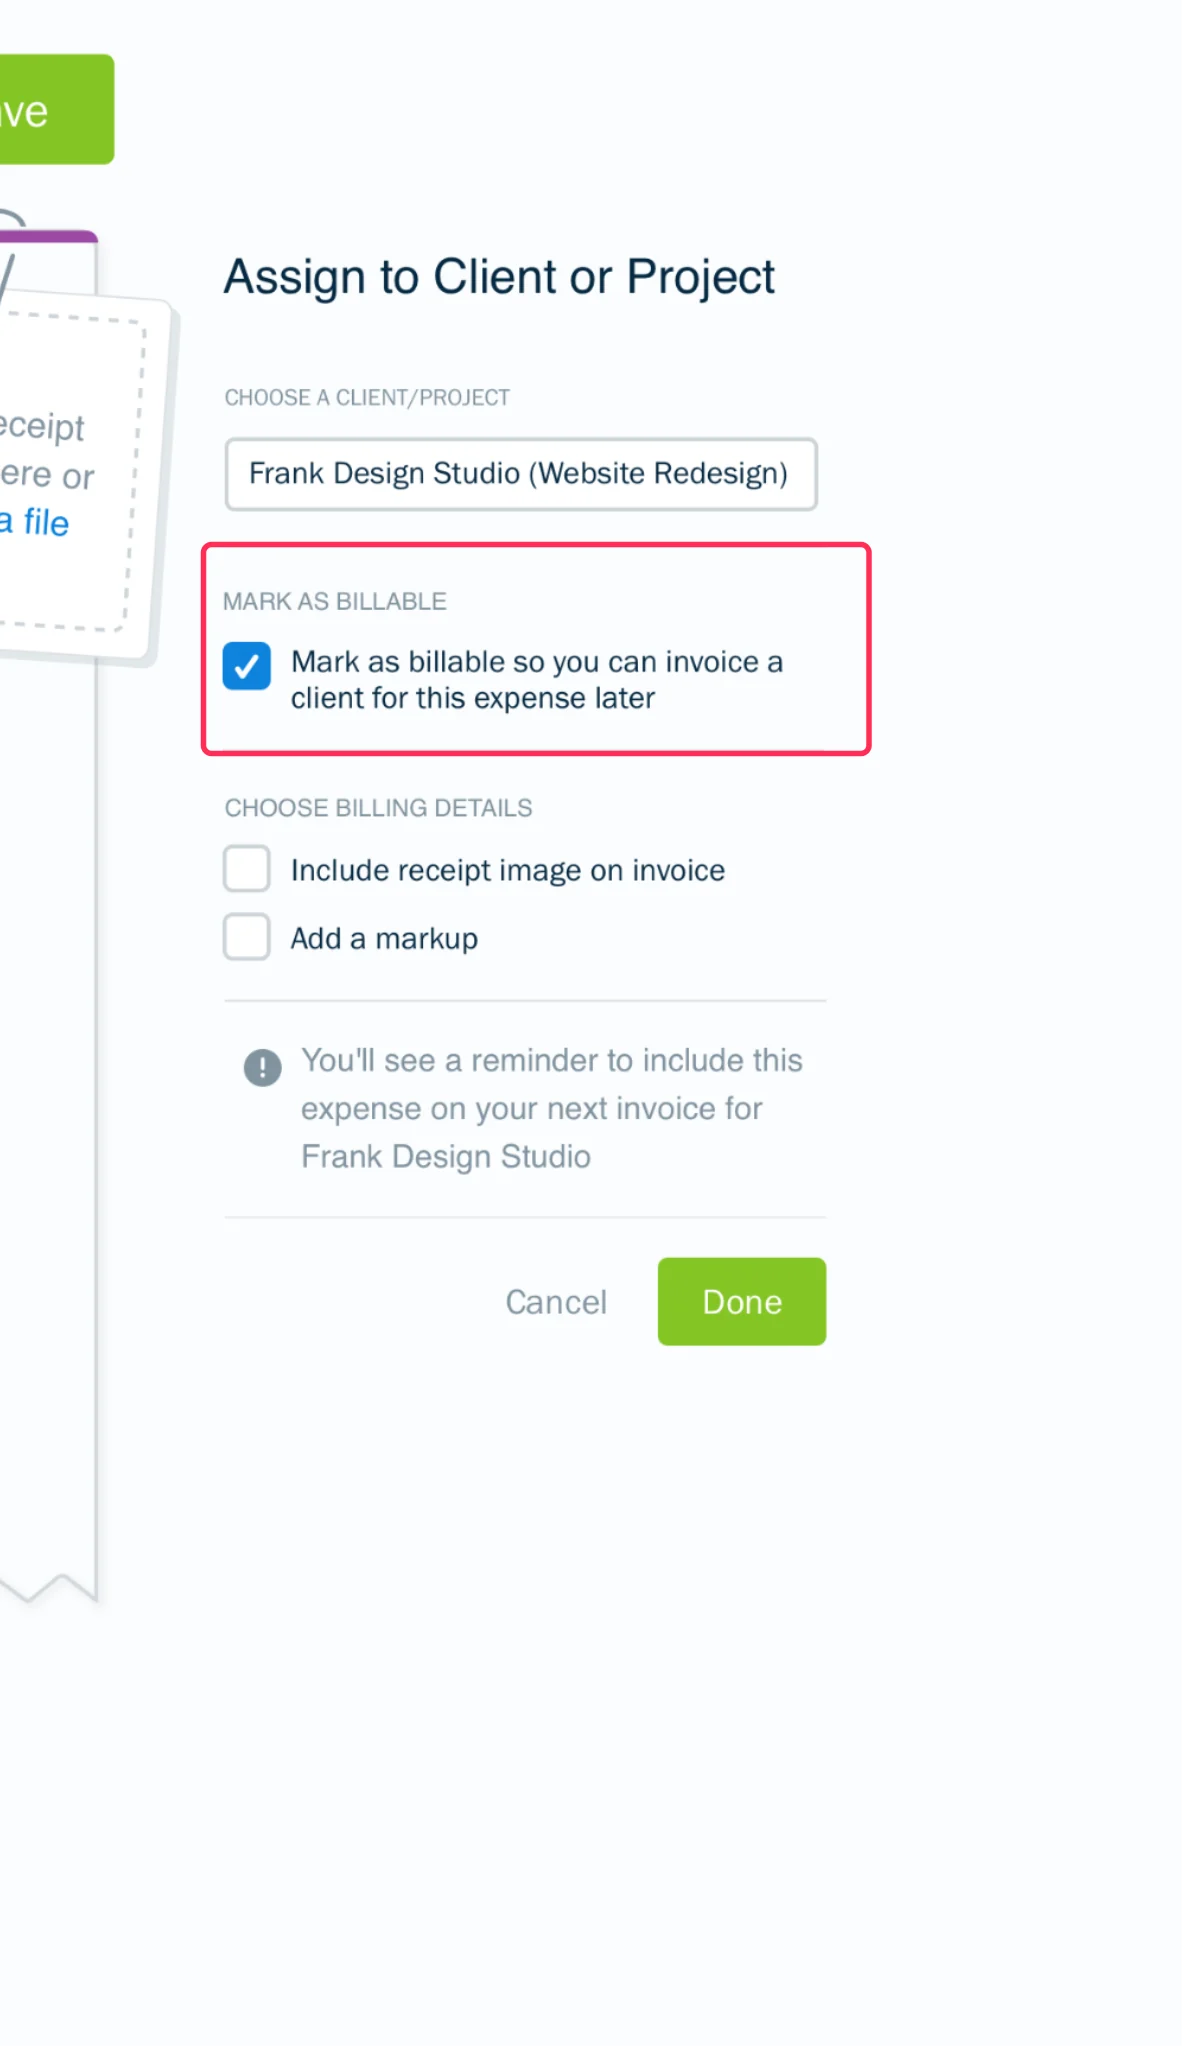
Task: Uncheck the Mark as billable checkbox
Action: coord(247,666)
